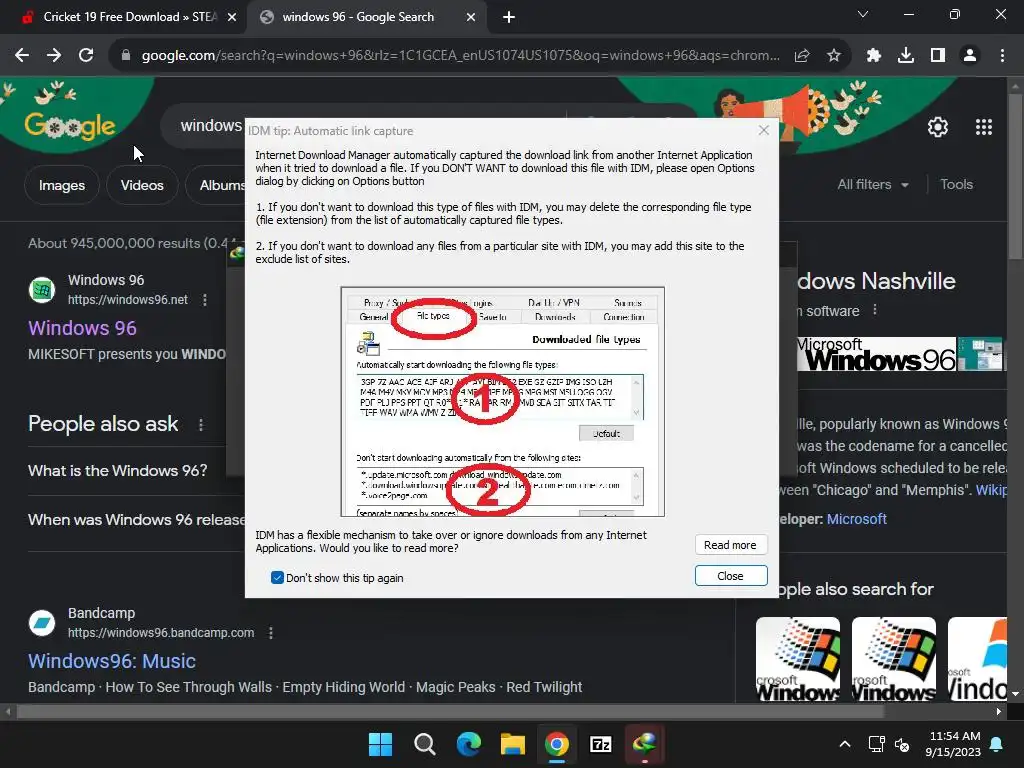Close the windows 96 search tab
Image resolution: width=1024 pixels, height=768 pixels.
pos(471,17)
